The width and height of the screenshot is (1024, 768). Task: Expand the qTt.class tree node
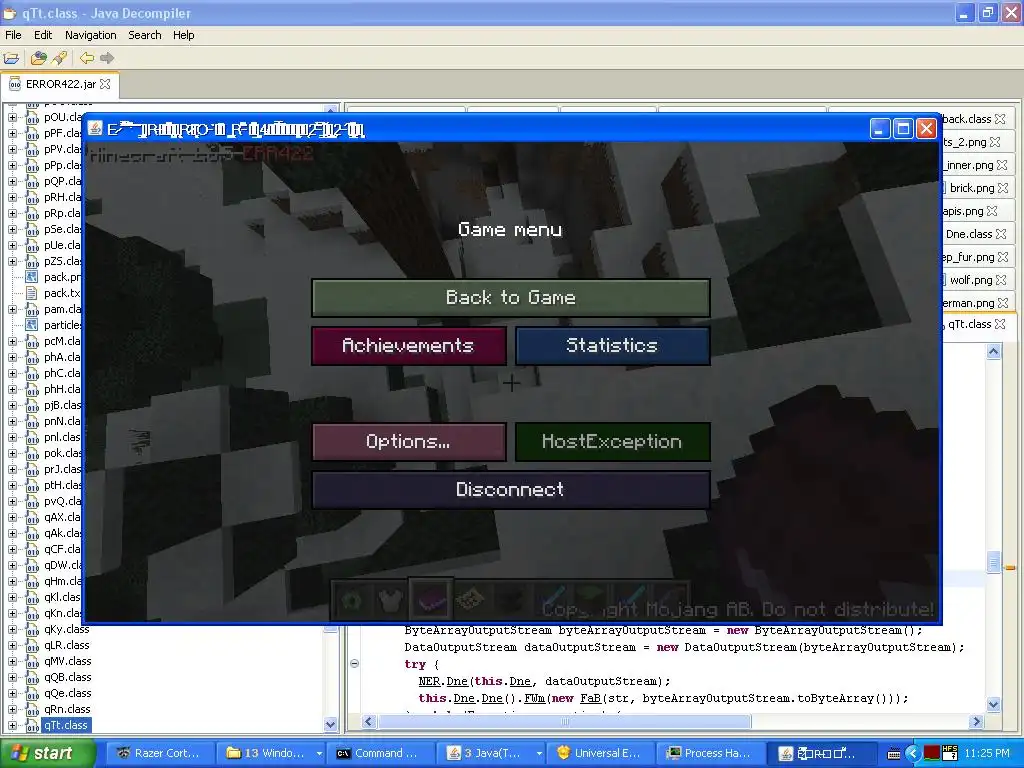[12, 726]
